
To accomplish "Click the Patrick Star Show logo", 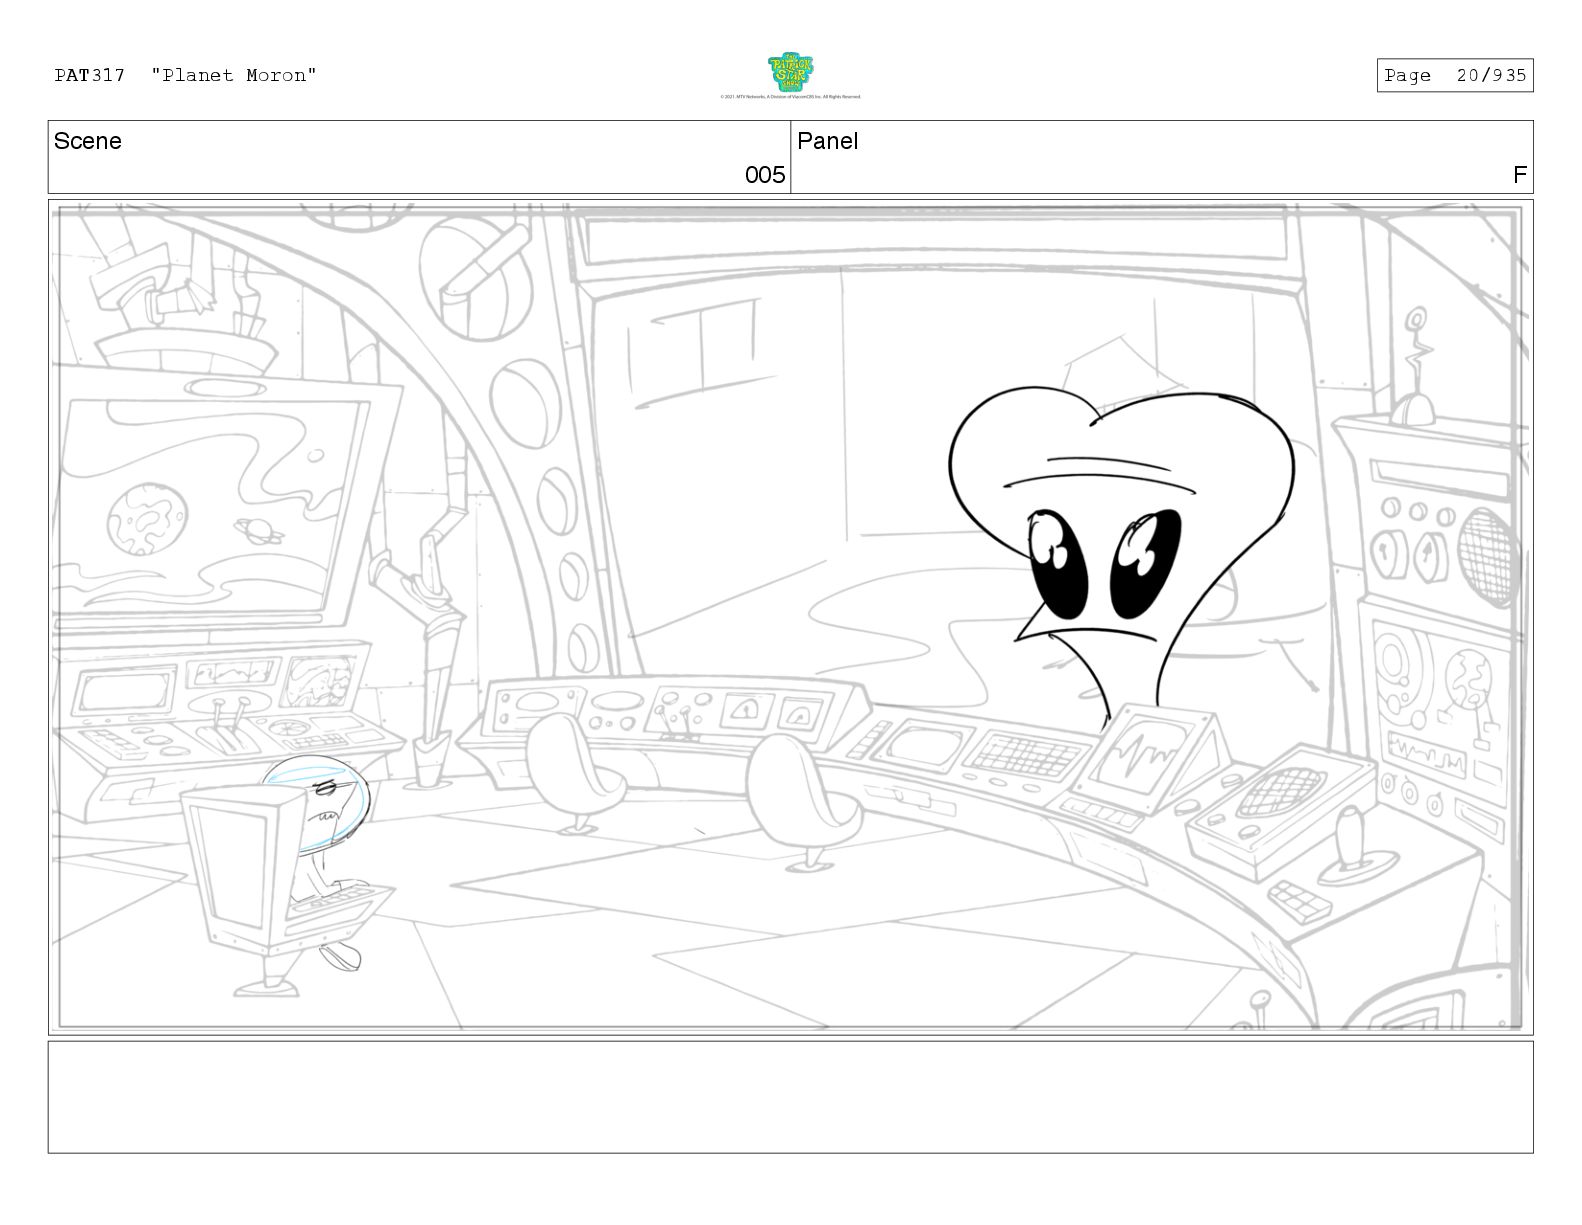I will pos(790,72).
